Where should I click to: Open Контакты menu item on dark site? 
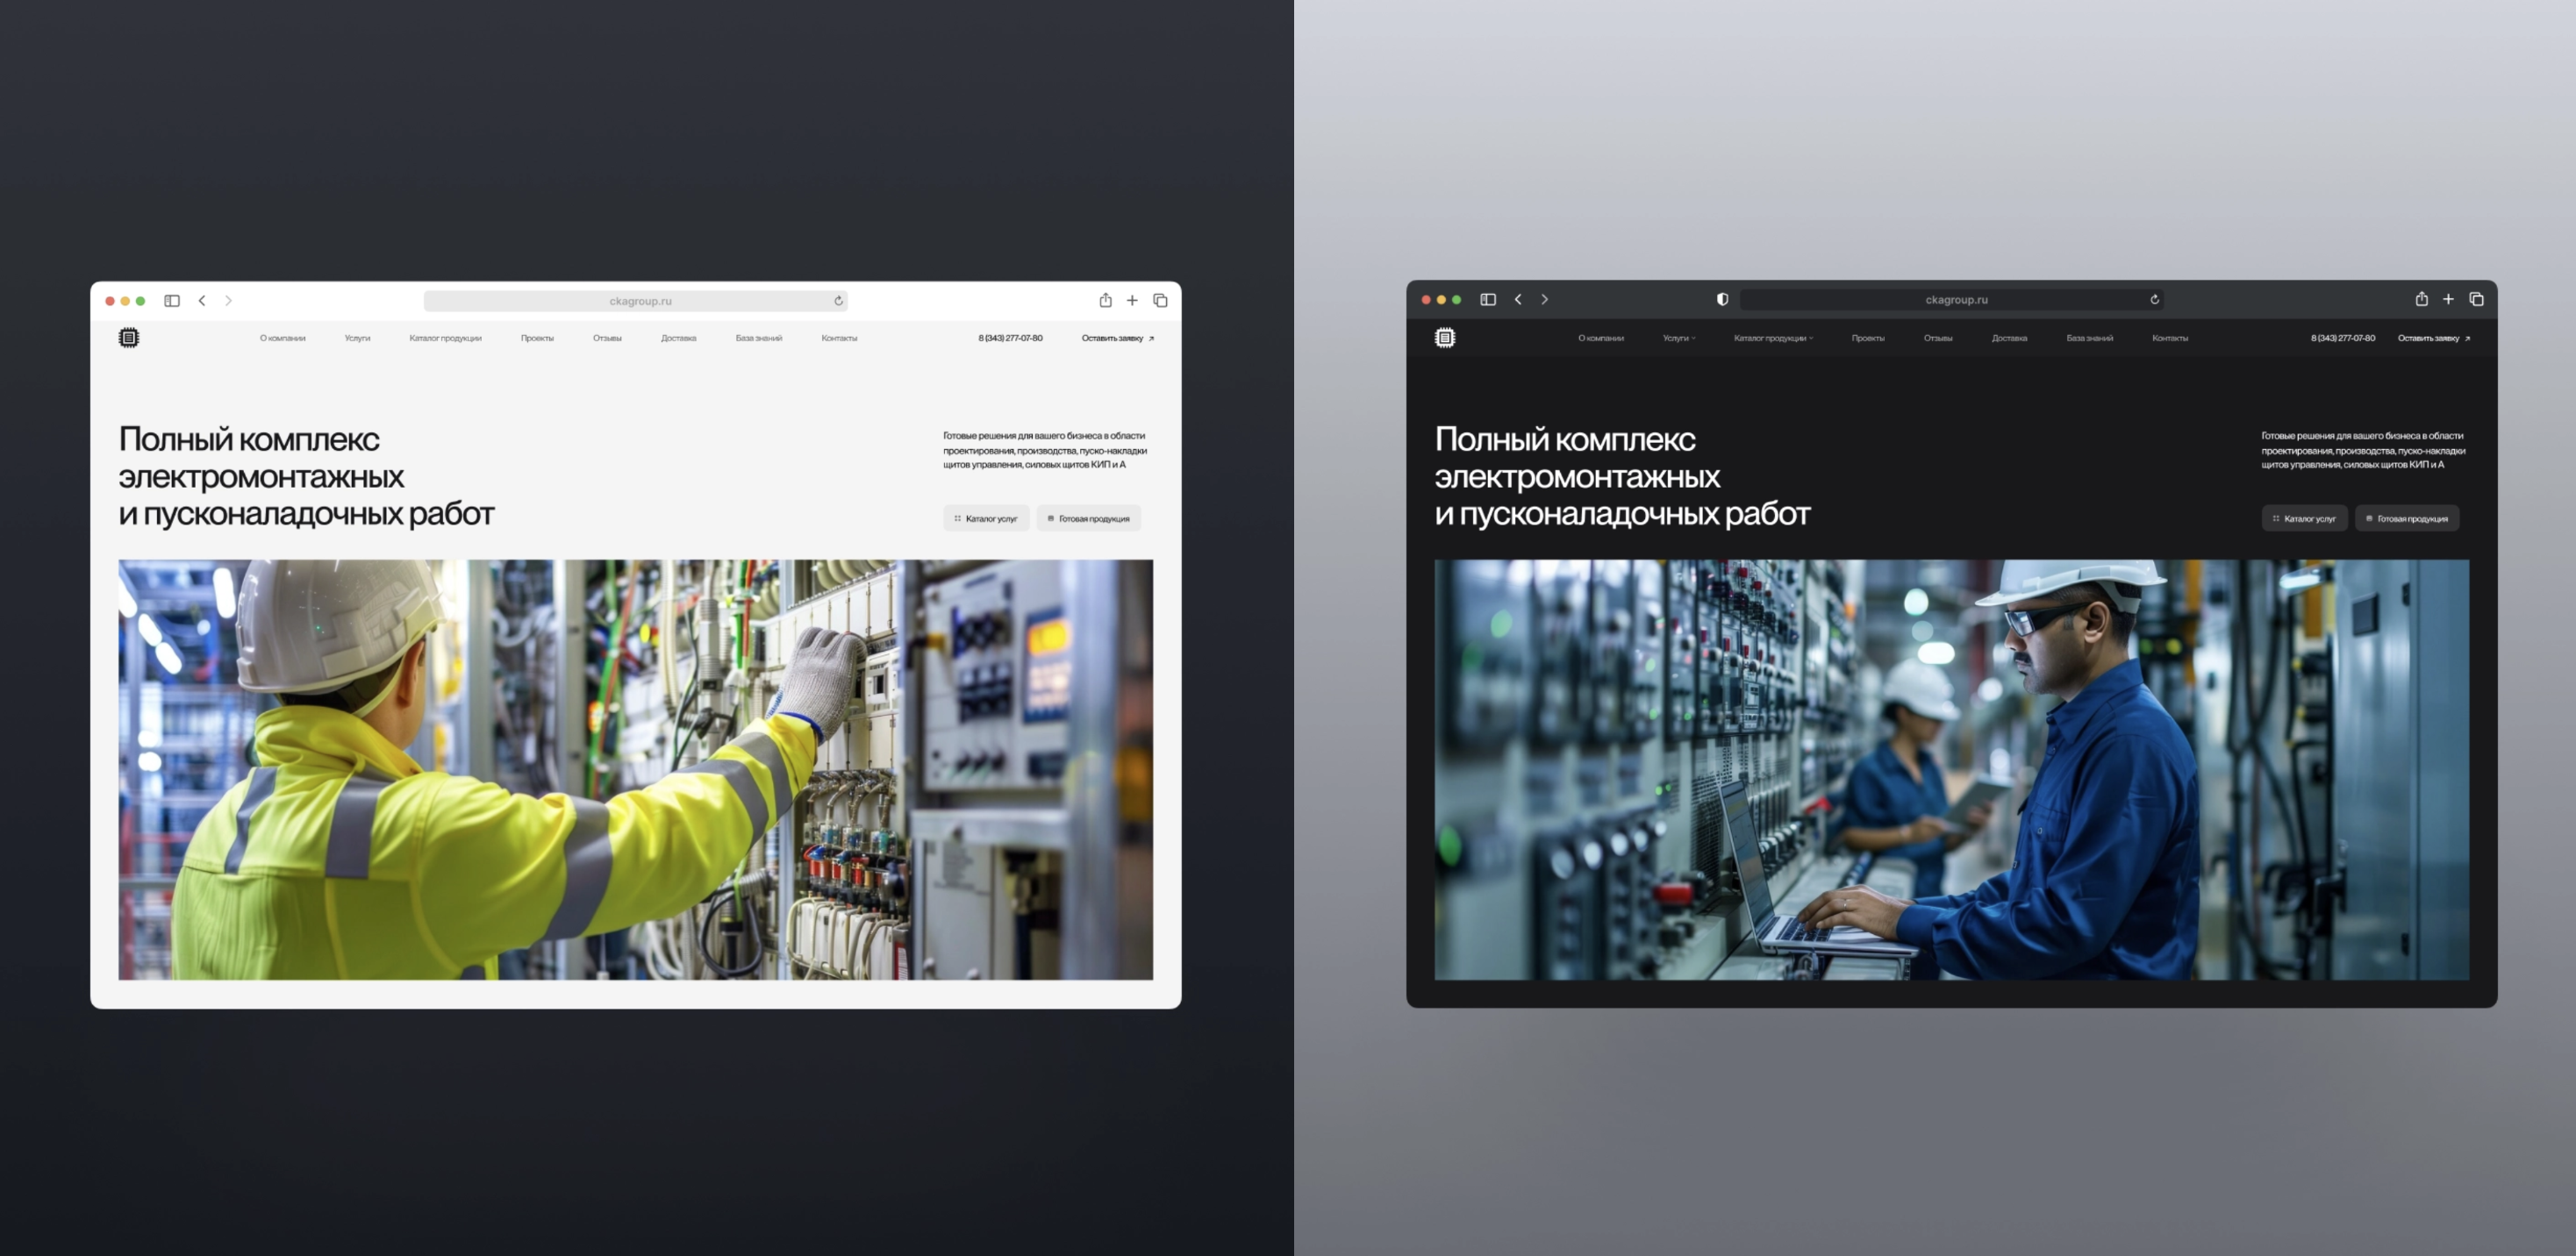[x=2169, y=338]
